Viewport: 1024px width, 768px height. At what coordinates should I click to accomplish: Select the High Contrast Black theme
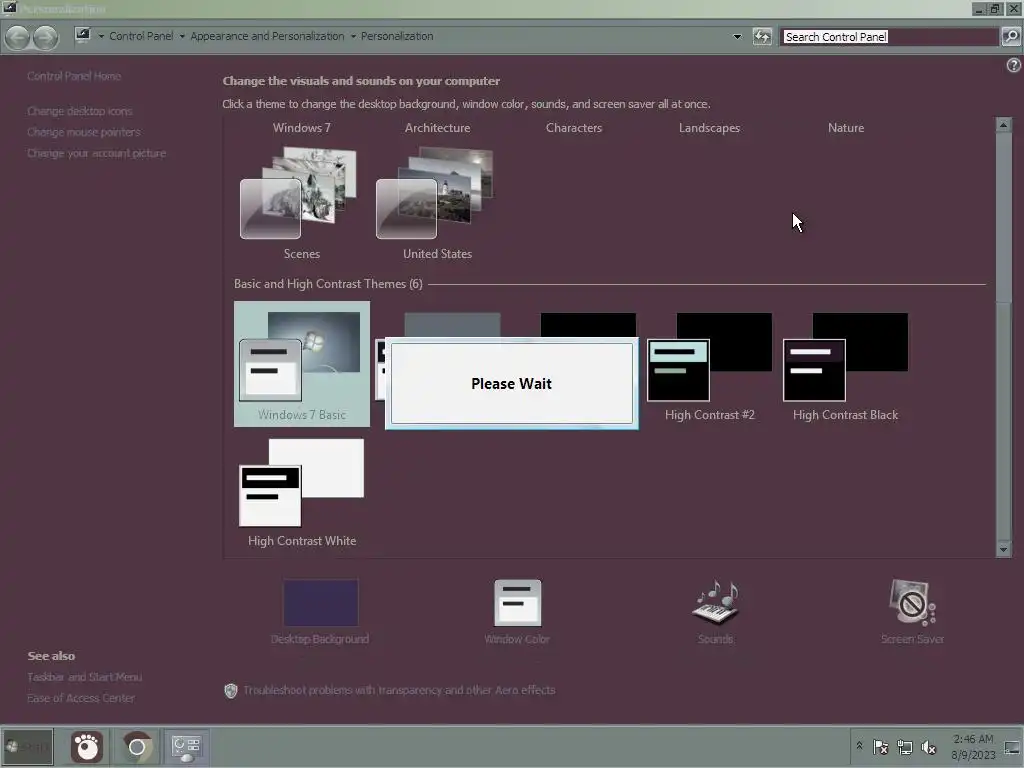pos(845,364)
